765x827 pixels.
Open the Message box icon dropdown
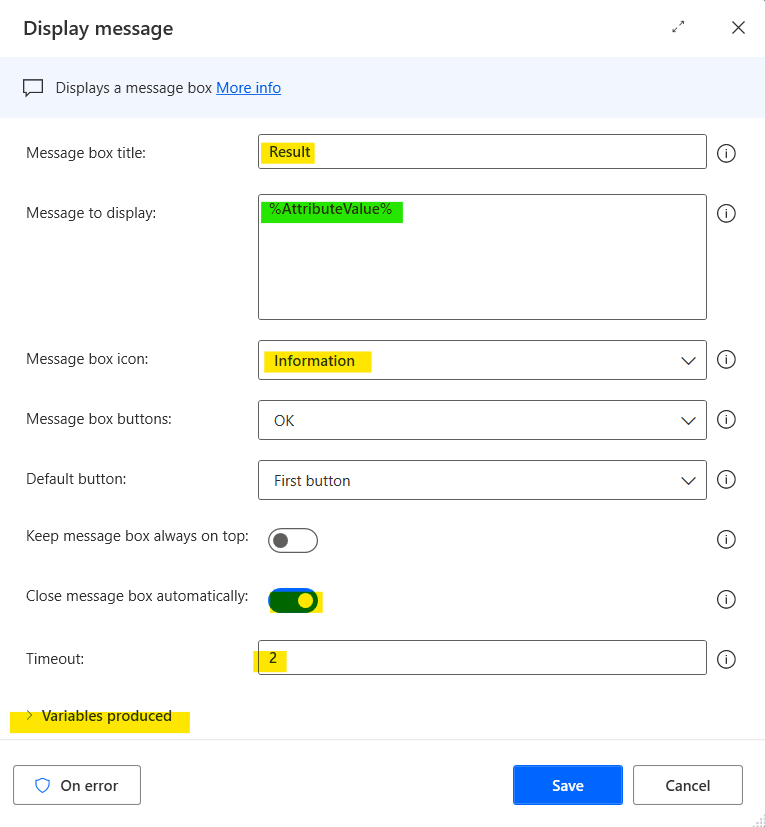pos(482,361)
